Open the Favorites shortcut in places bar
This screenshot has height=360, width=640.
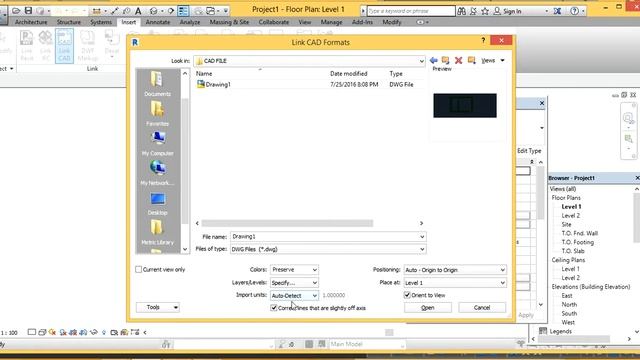pos(157,113)
